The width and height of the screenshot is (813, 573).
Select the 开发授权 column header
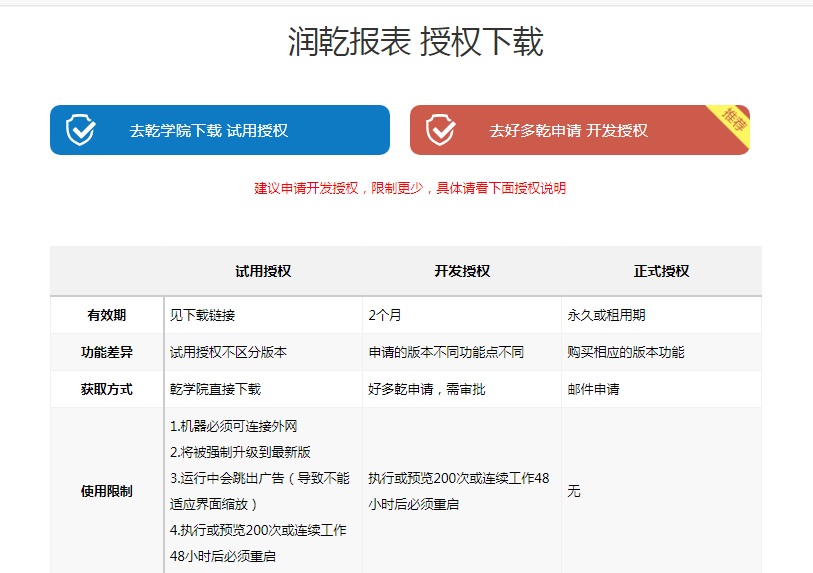462,271
